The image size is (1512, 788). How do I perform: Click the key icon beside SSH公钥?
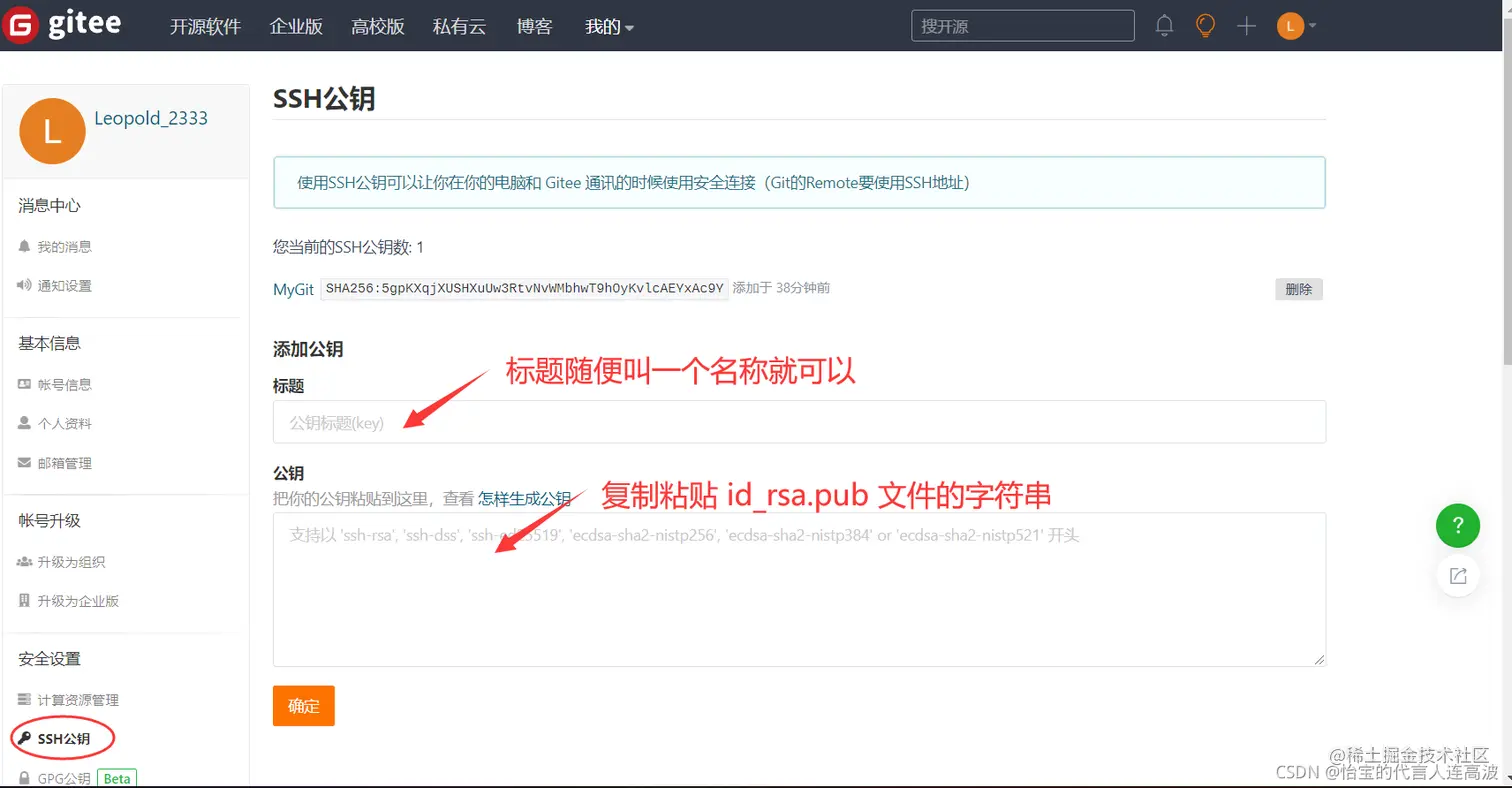click(x=25, y=739)
